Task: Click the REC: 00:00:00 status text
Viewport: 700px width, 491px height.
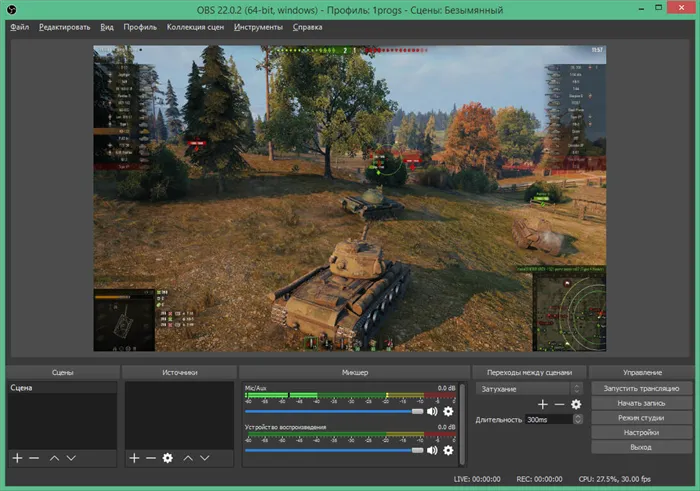Action: click(x=539, y=479)
